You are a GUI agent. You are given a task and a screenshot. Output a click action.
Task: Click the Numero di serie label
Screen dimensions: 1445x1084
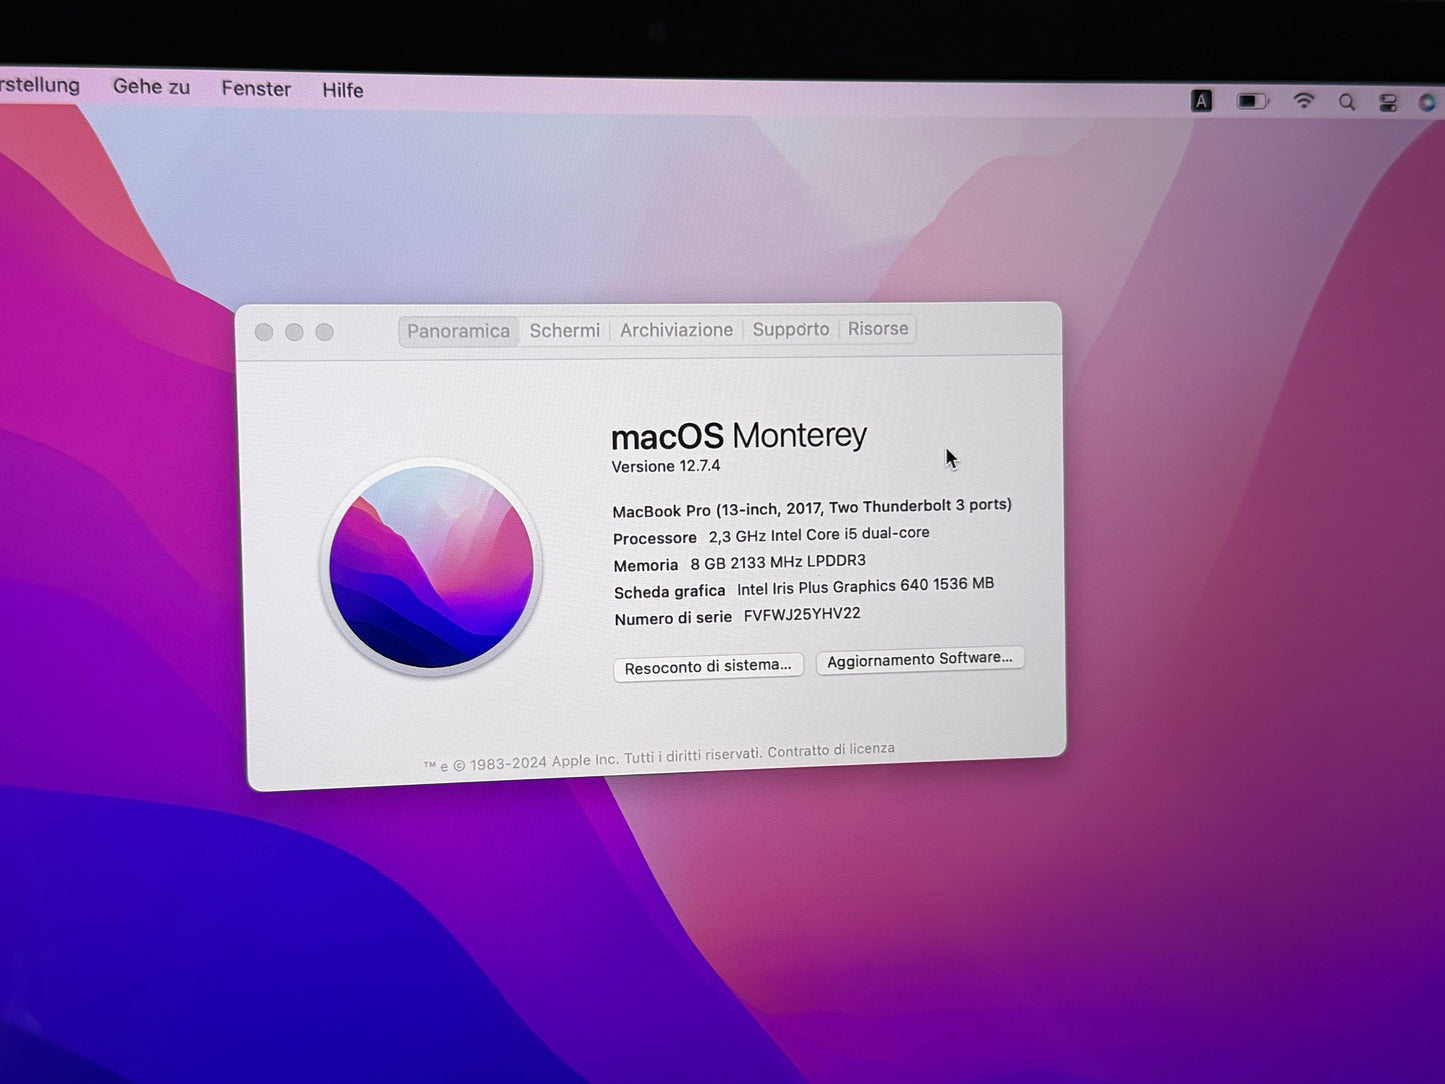(x=673, y=619)
